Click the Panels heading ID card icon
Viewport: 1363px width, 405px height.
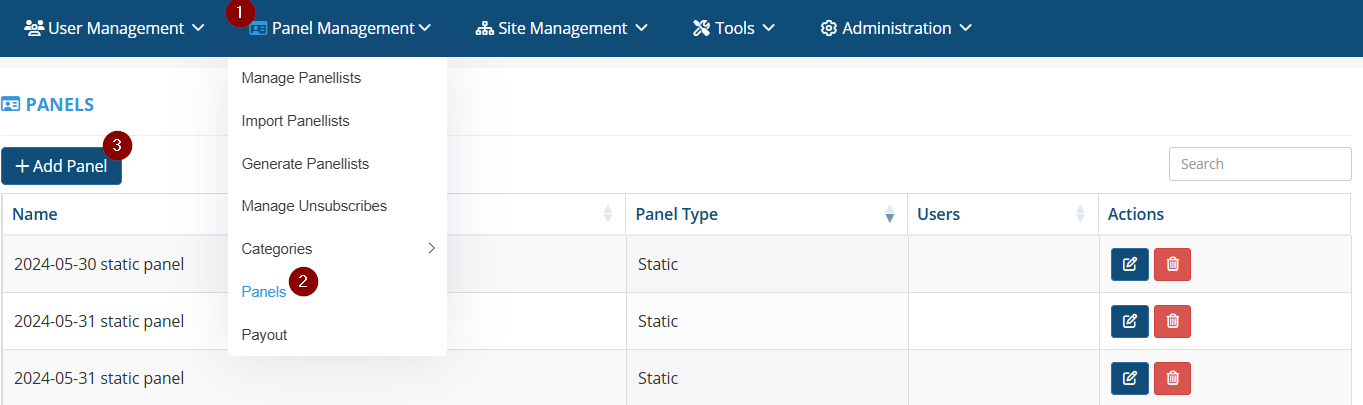tap(11, 104)
